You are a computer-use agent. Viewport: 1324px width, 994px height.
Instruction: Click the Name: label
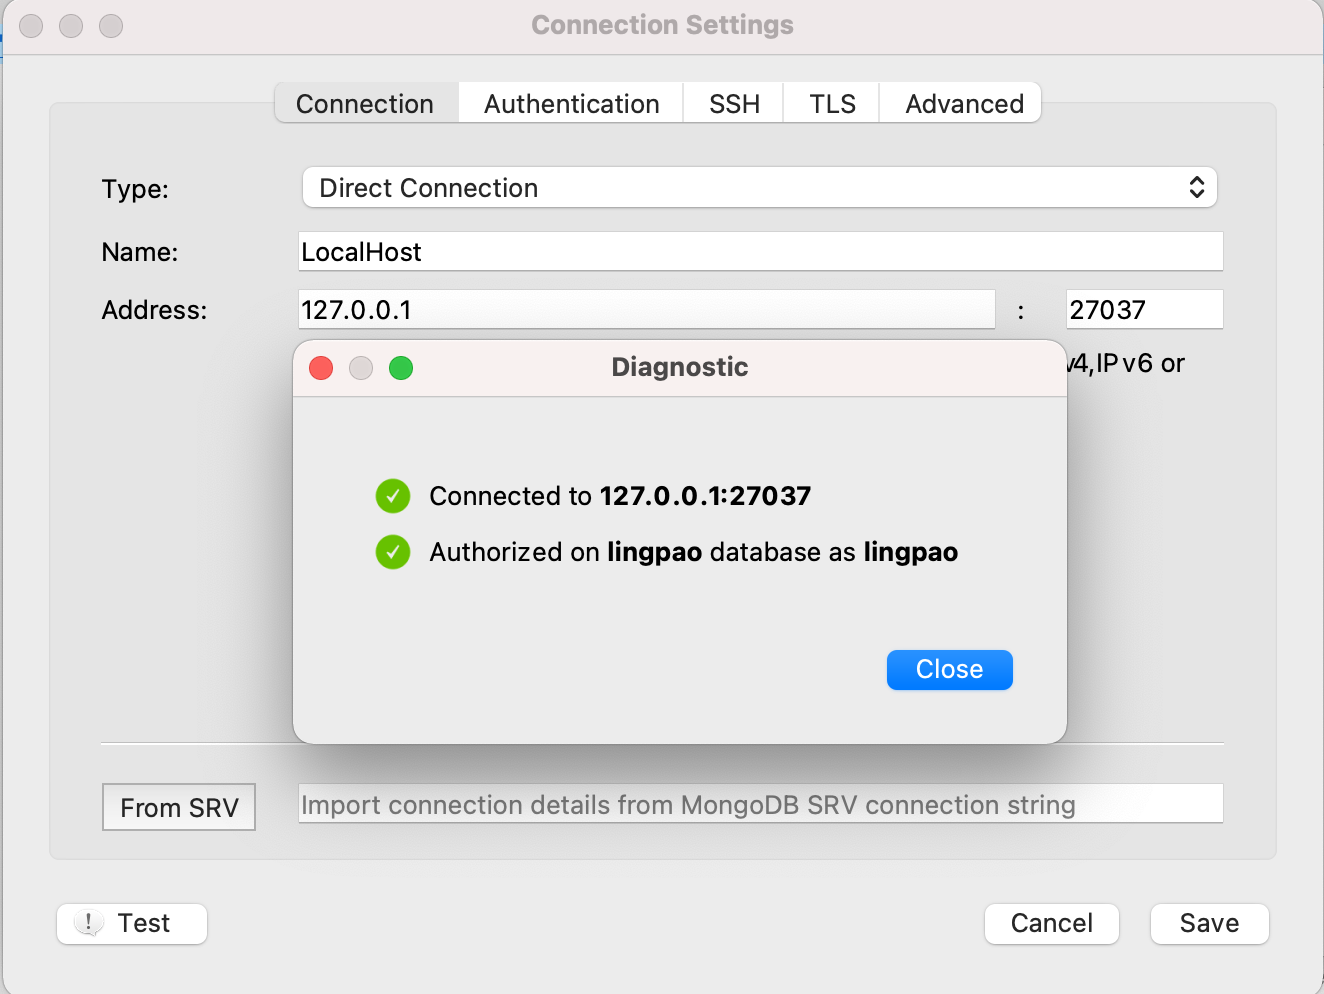point(140,252)
